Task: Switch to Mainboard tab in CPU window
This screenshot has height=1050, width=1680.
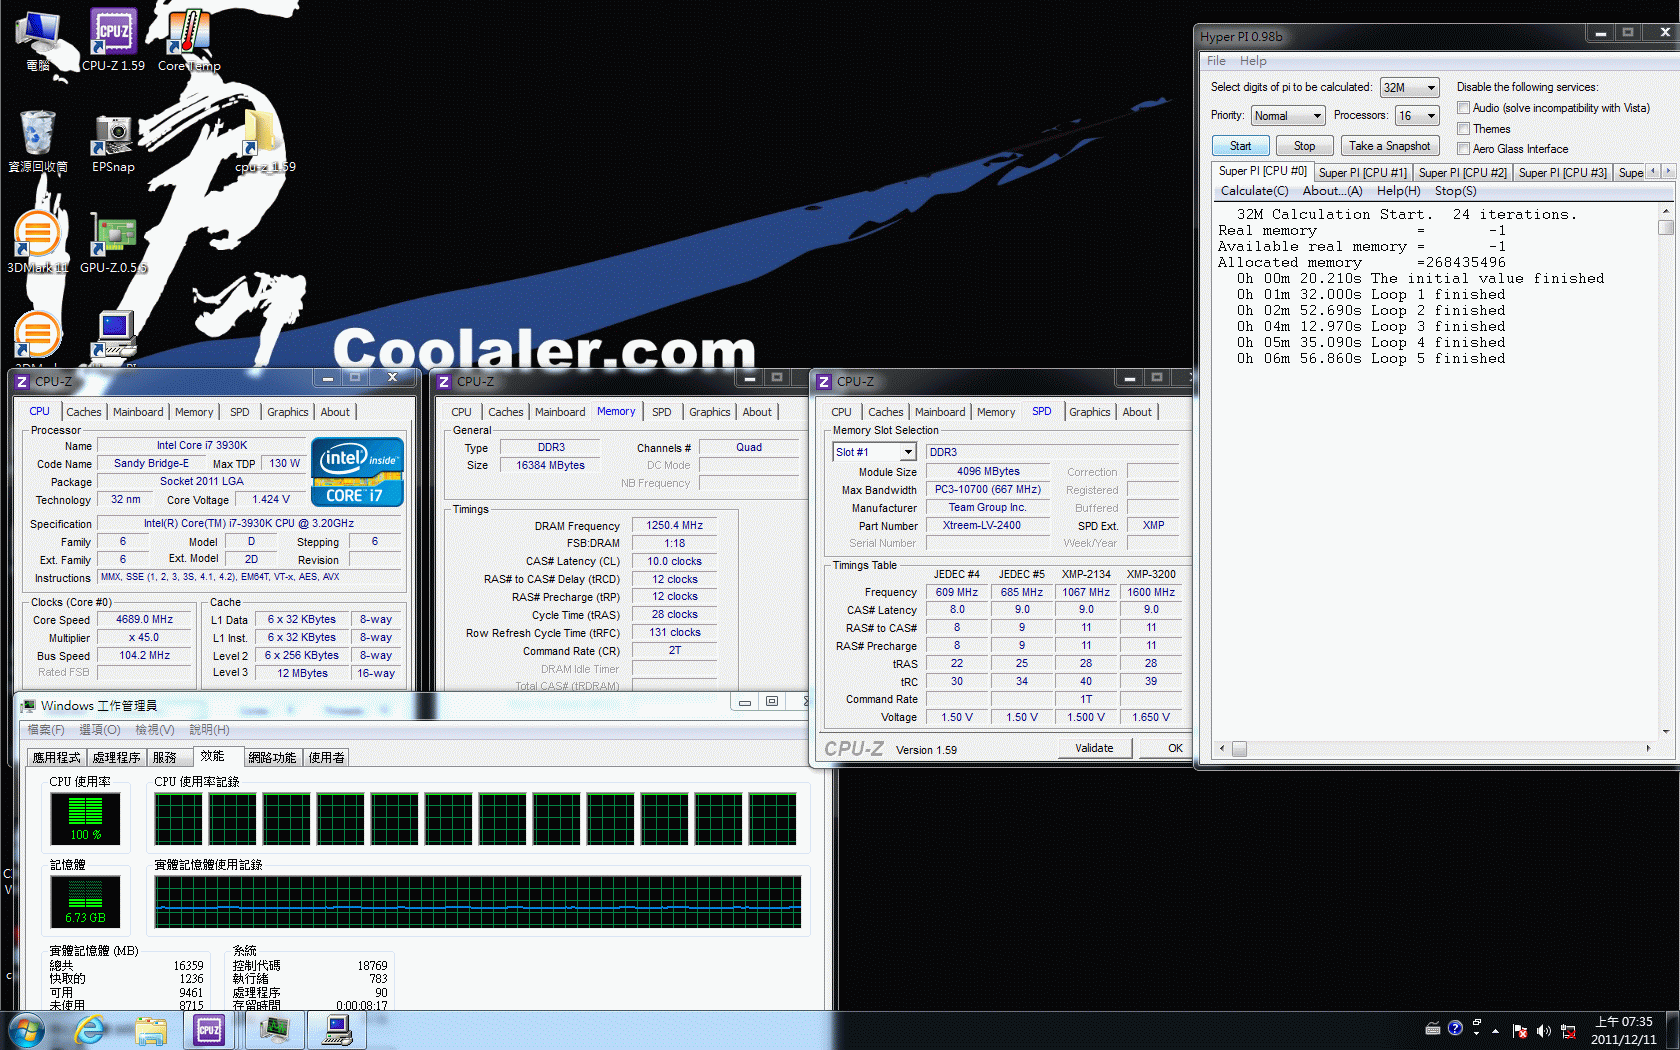Action: click(138, 412)
